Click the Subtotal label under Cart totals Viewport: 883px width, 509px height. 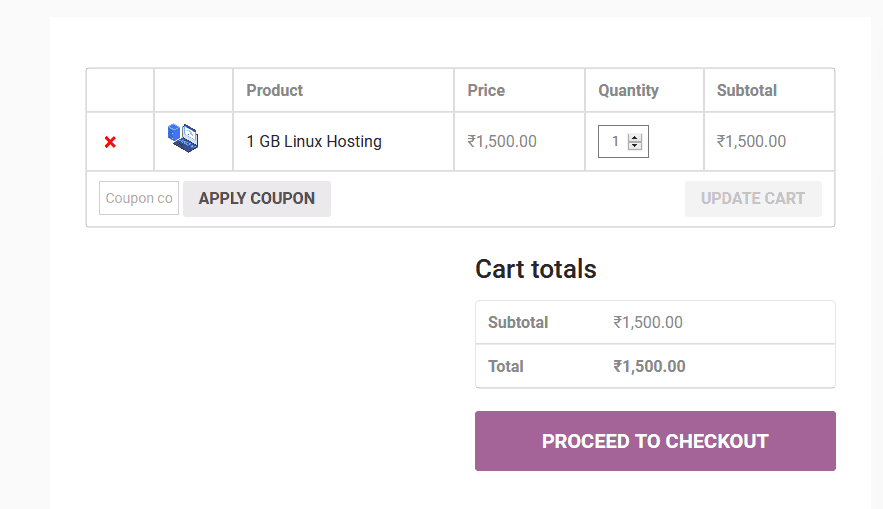tap(518, 323)
